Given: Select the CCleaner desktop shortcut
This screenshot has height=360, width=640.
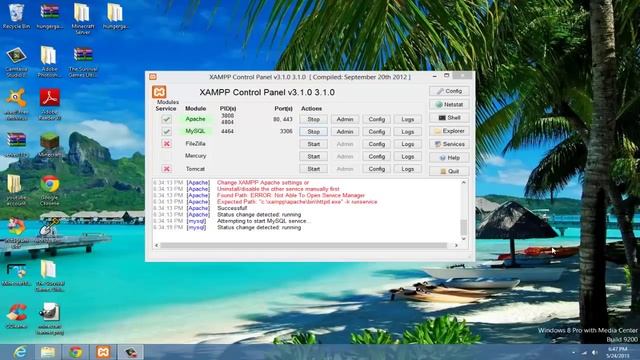Looking at the screenshot, I should [x=16, y=316].
